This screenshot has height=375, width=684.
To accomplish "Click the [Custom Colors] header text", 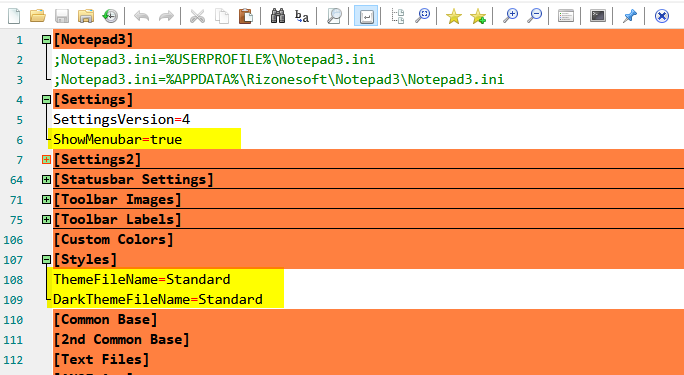I will 113,239.
